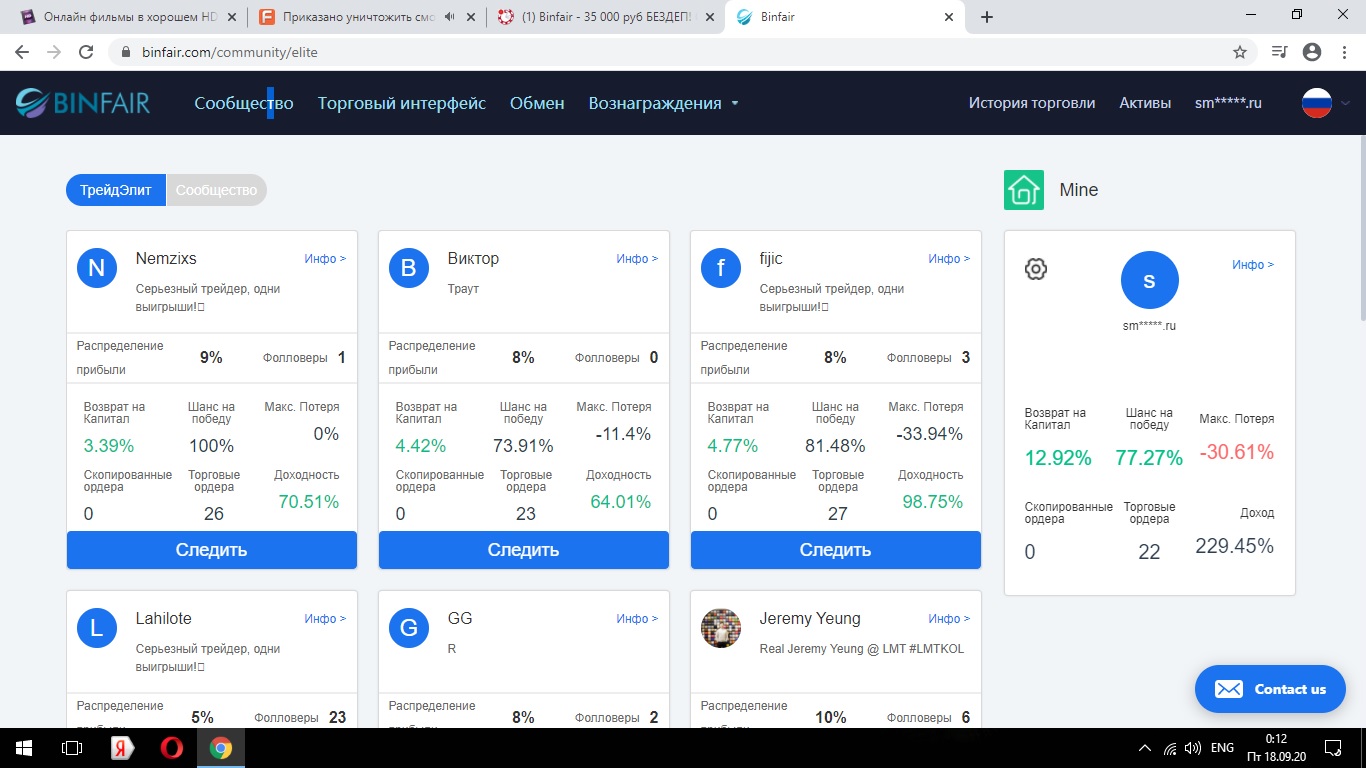Switch to the ТрейдЭлит toggle option
Viewport: 1366px width, 768px height.
pos(116,190)
